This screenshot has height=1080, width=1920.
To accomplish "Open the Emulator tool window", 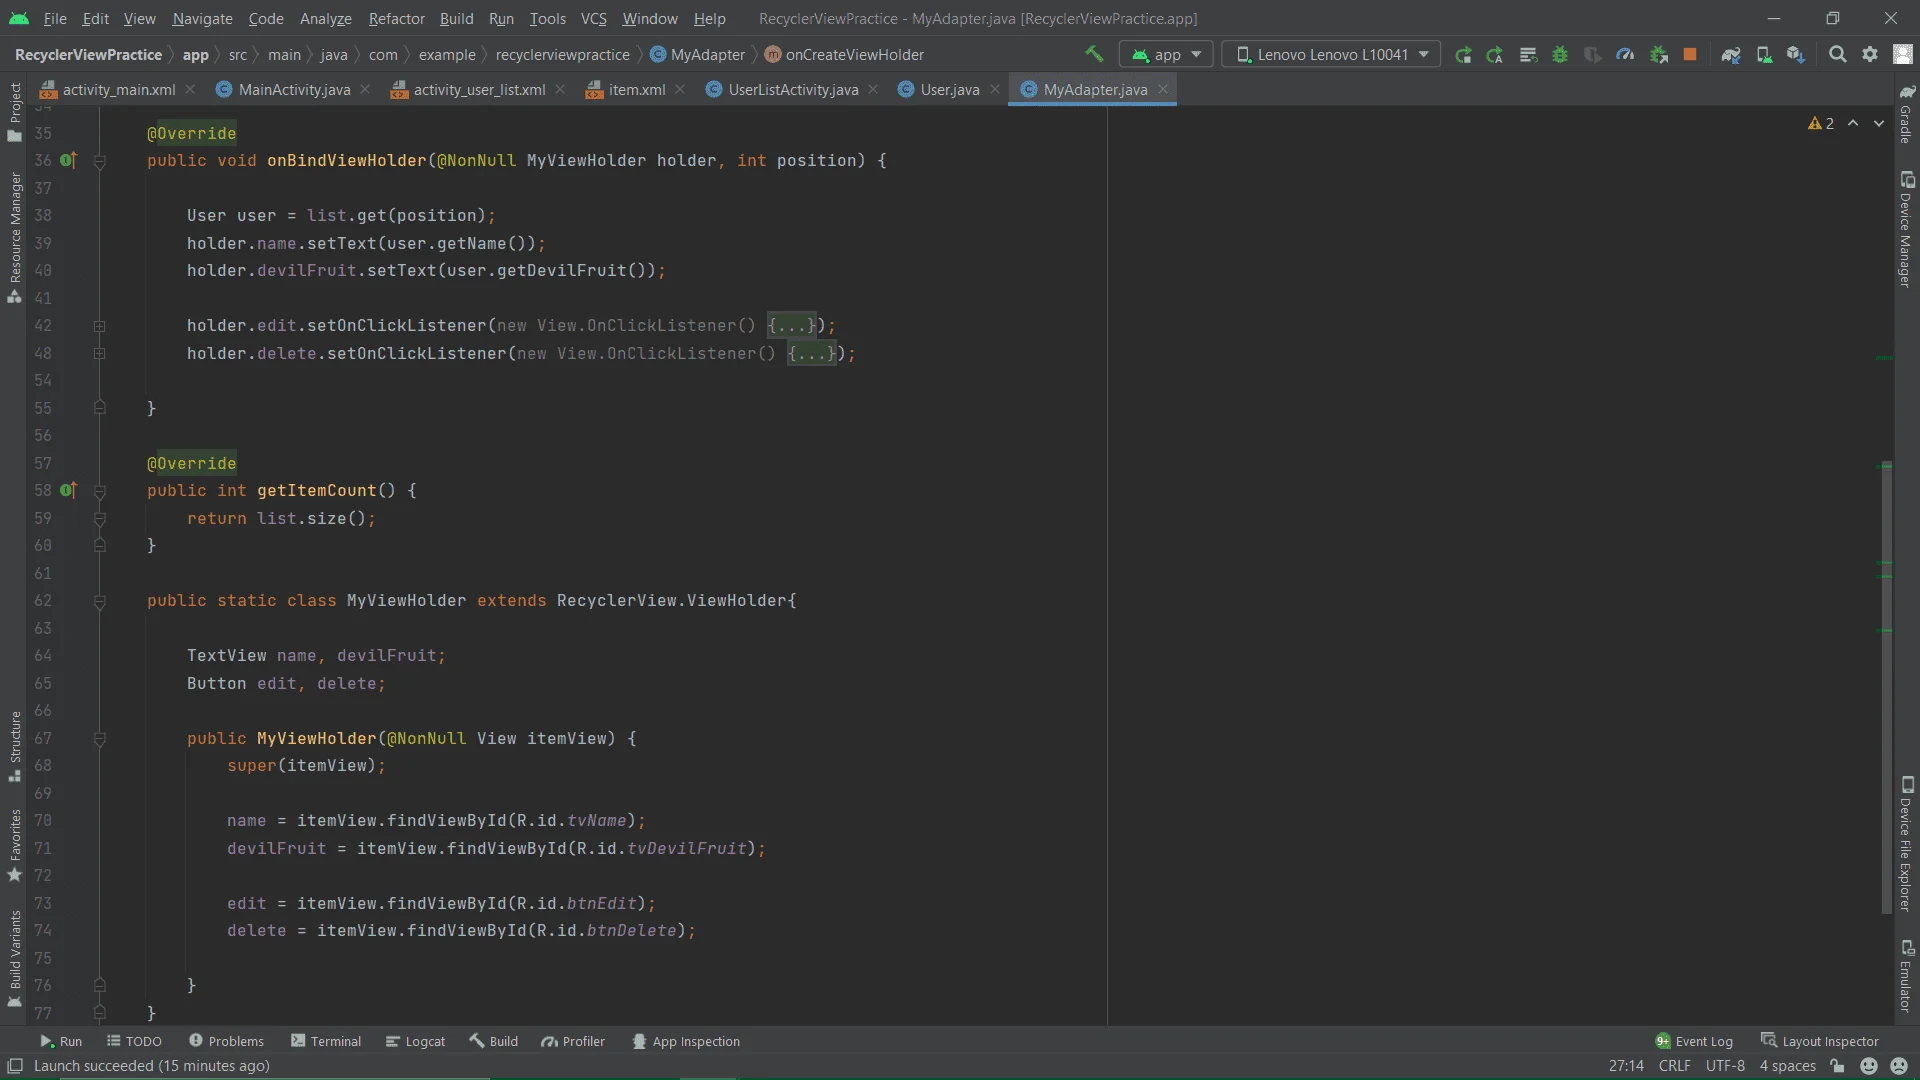I will click(1906, 976).
